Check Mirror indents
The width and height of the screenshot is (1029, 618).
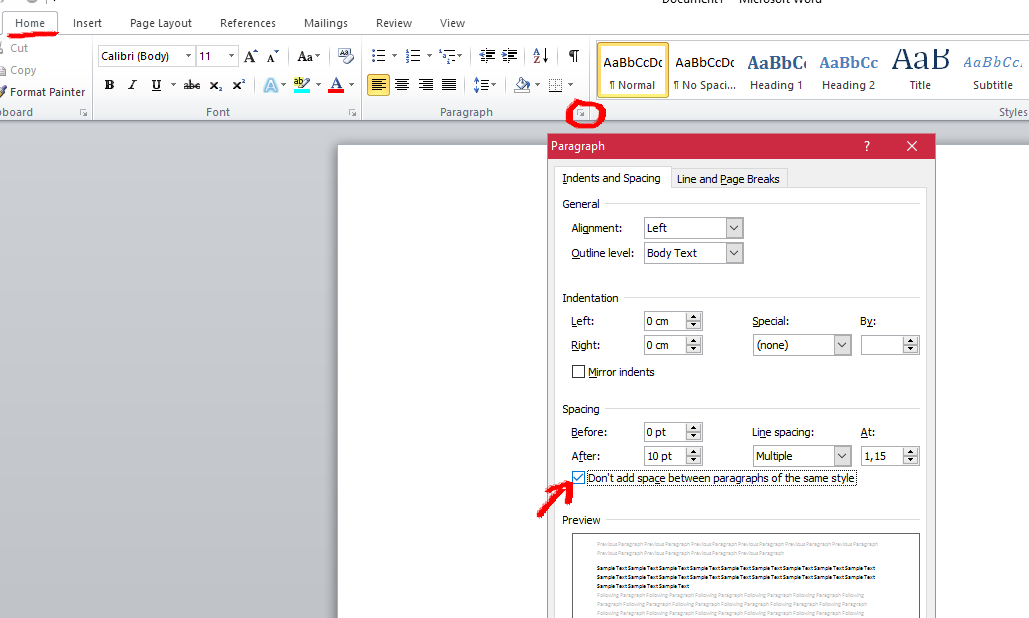coord(578,371)
